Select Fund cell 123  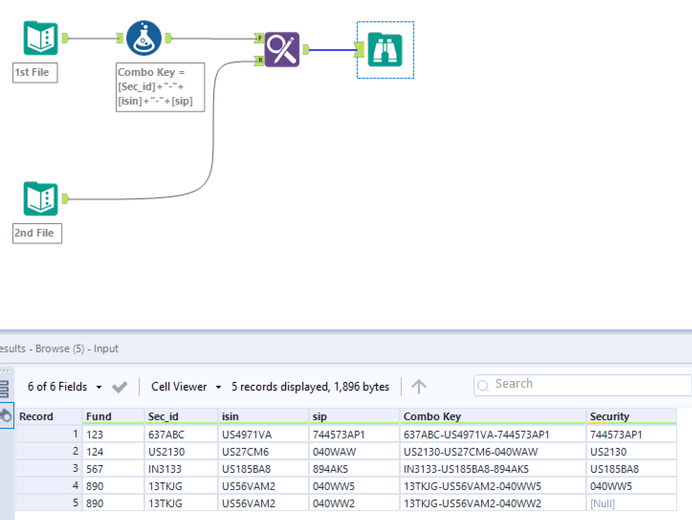coord(113,434)
